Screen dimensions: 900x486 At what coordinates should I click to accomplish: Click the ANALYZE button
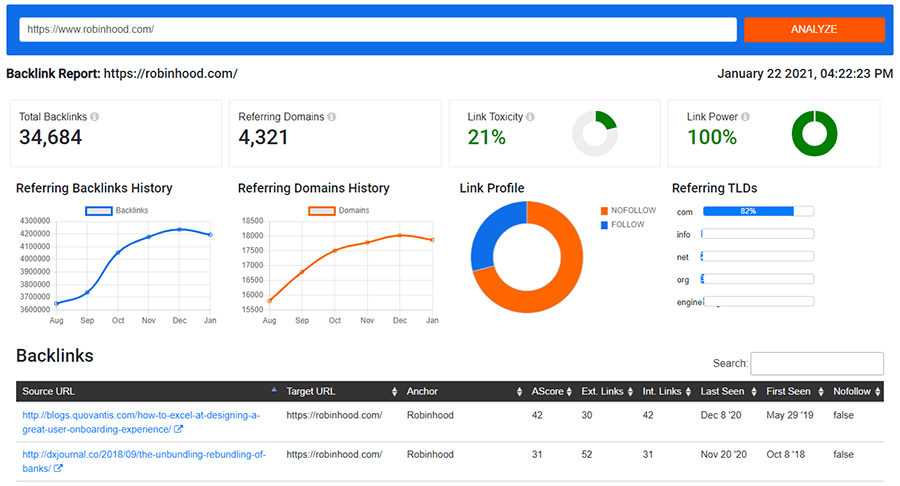click(814, 29)
